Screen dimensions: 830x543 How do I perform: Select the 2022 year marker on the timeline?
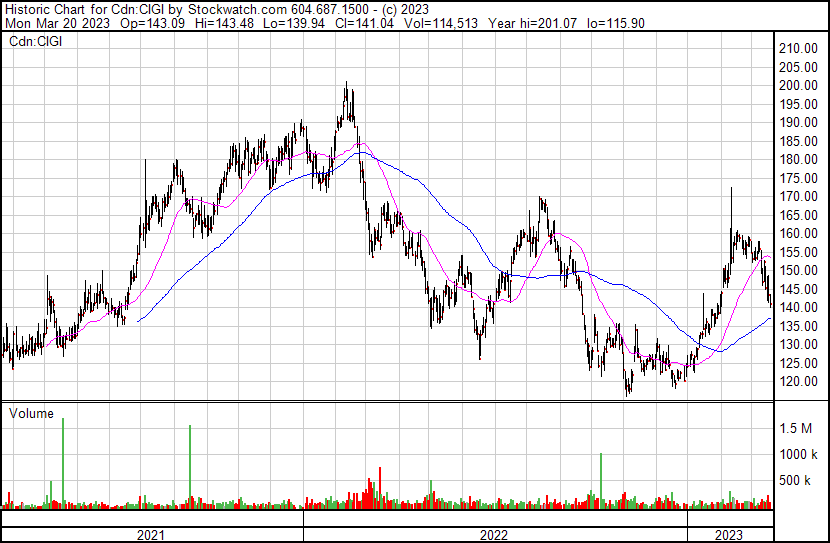tap(494, 535)
